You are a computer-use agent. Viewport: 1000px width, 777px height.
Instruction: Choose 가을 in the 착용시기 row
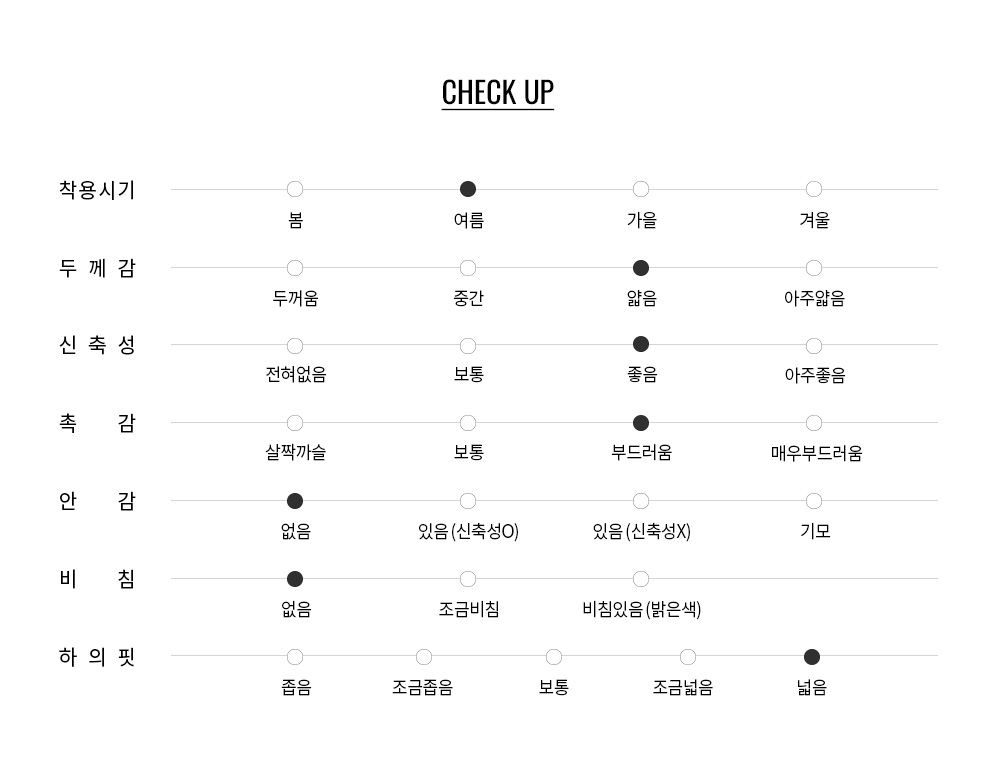(x=641, y=189)
